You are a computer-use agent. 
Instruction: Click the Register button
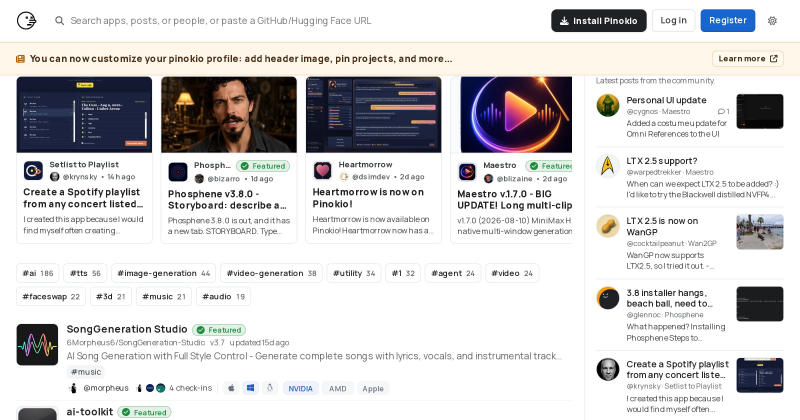tap(728, 20)
